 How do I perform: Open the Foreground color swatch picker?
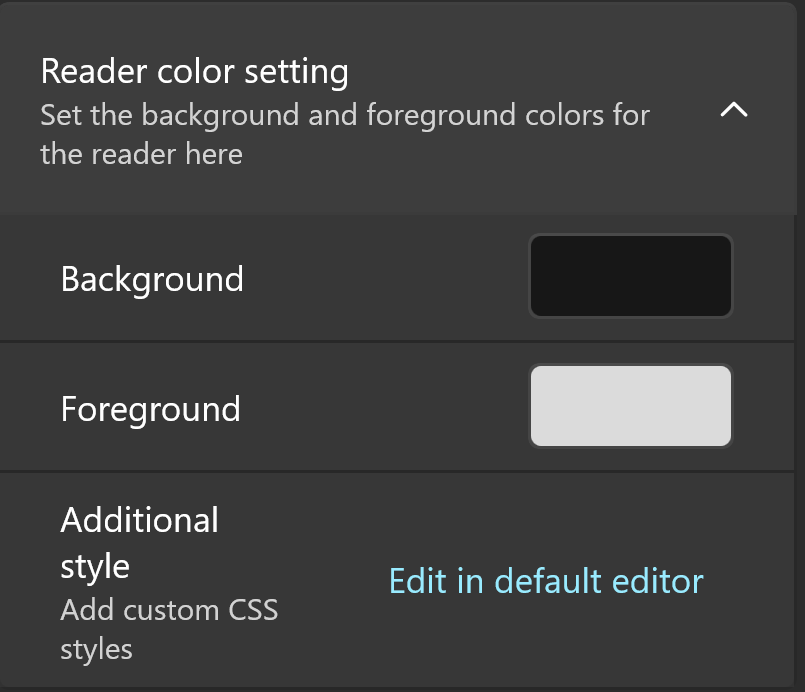pyautogui.click(x=630, y=406)
